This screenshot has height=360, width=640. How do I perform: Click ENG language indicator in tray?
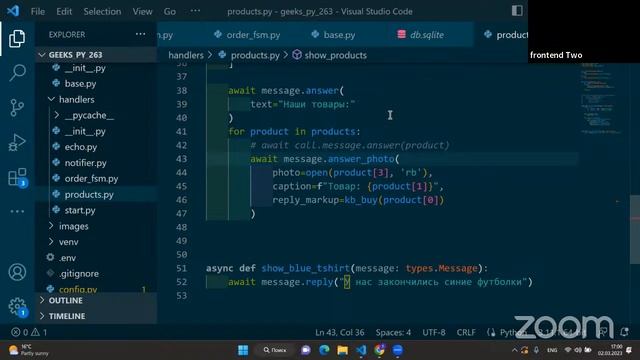[x=552, y=350]
